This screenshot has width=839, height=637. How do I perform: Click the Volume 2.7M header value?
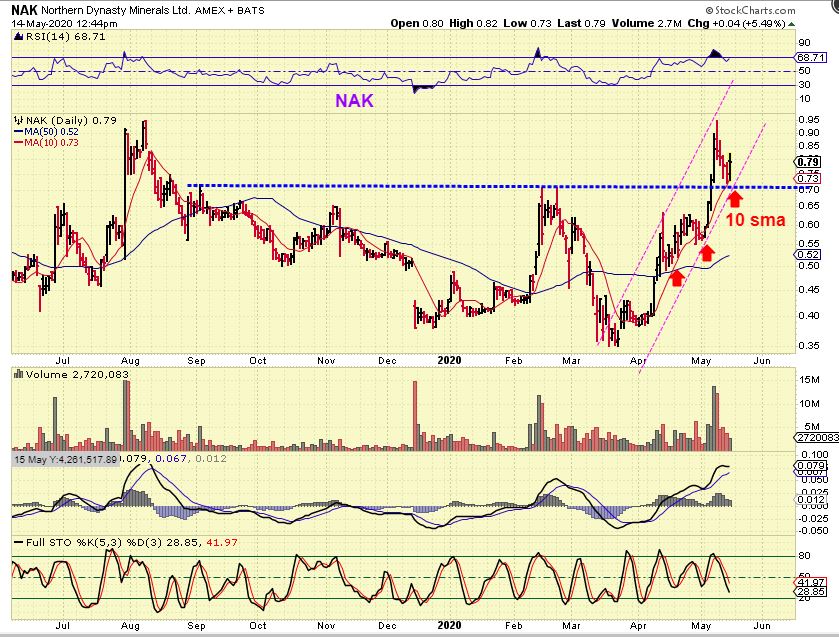646,23
